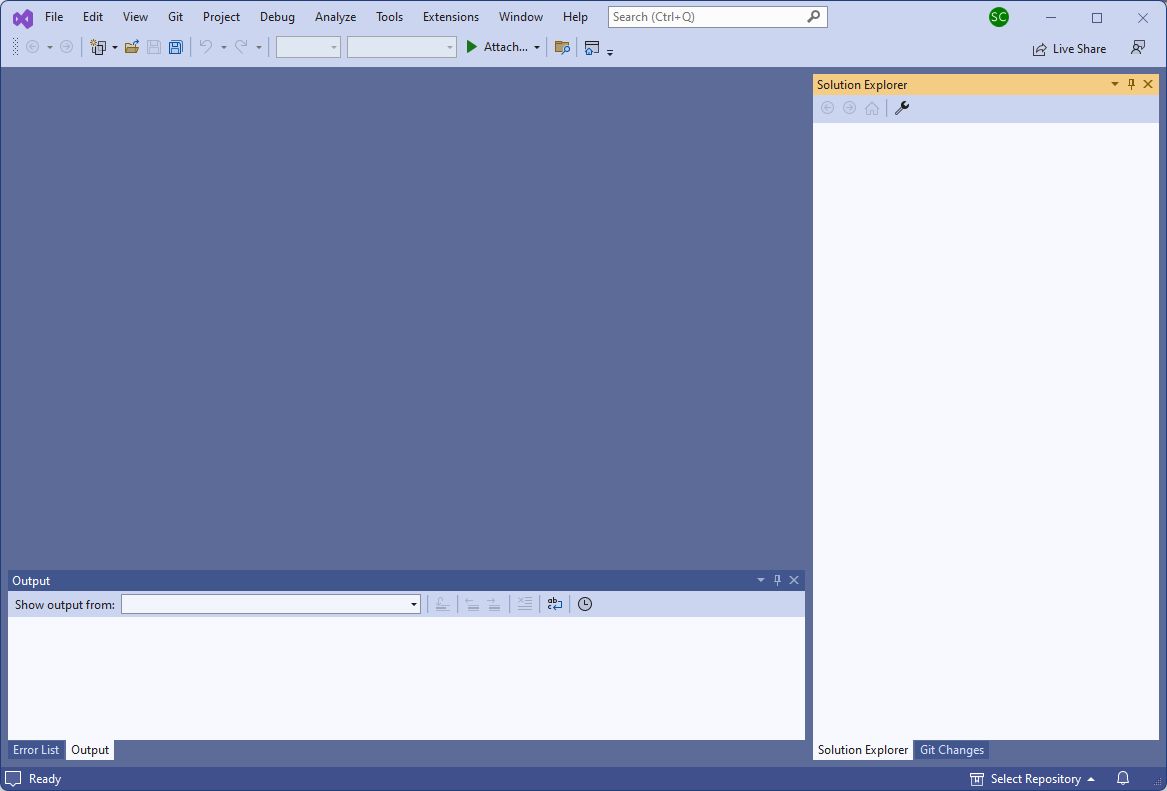Click the Search (Ctrl+Q) box

click(717, 16)
